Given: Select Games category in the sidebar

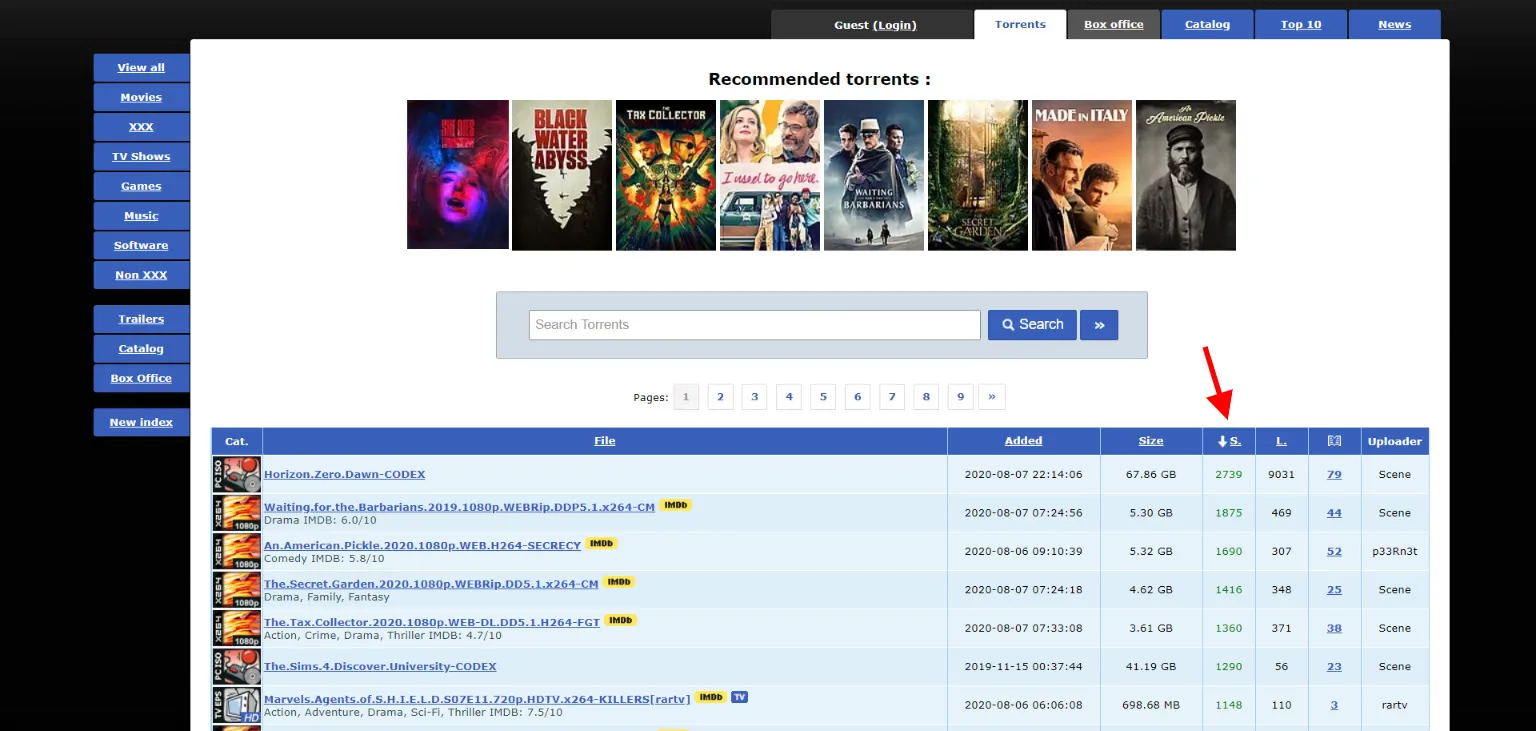Looking at the screenshot, I should pos(141,186).
